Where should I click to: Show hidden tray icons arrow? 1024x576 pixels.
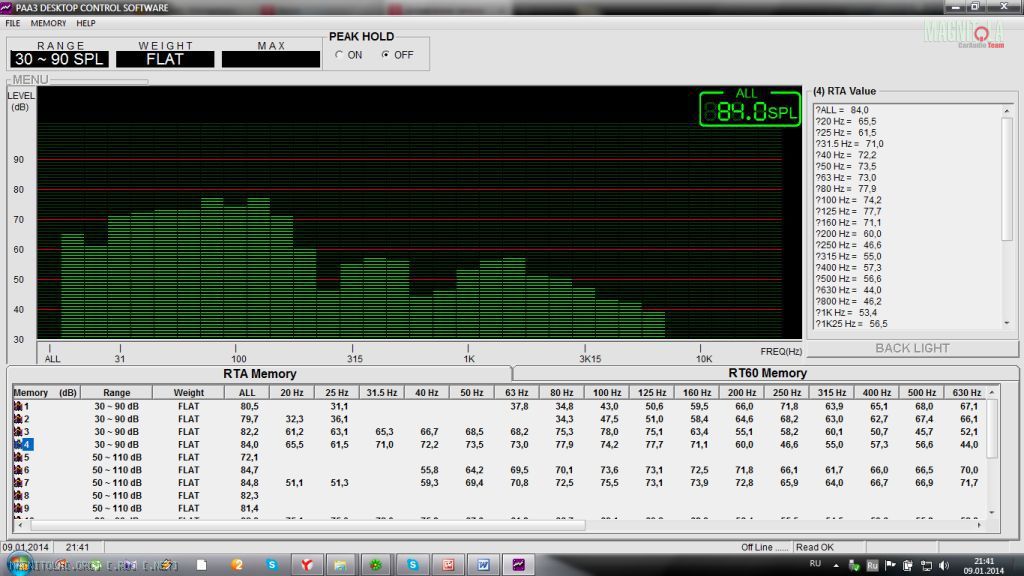point(836,565)
